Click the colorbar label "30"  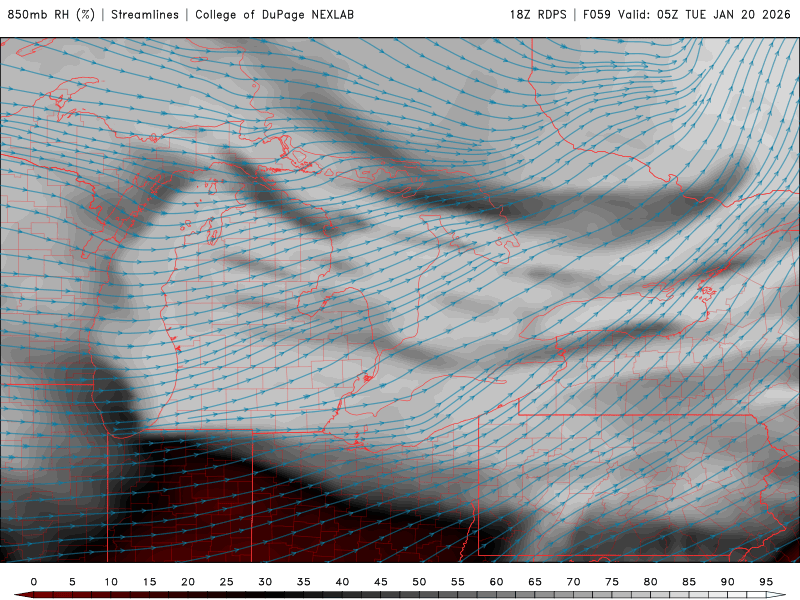[265, 582]
